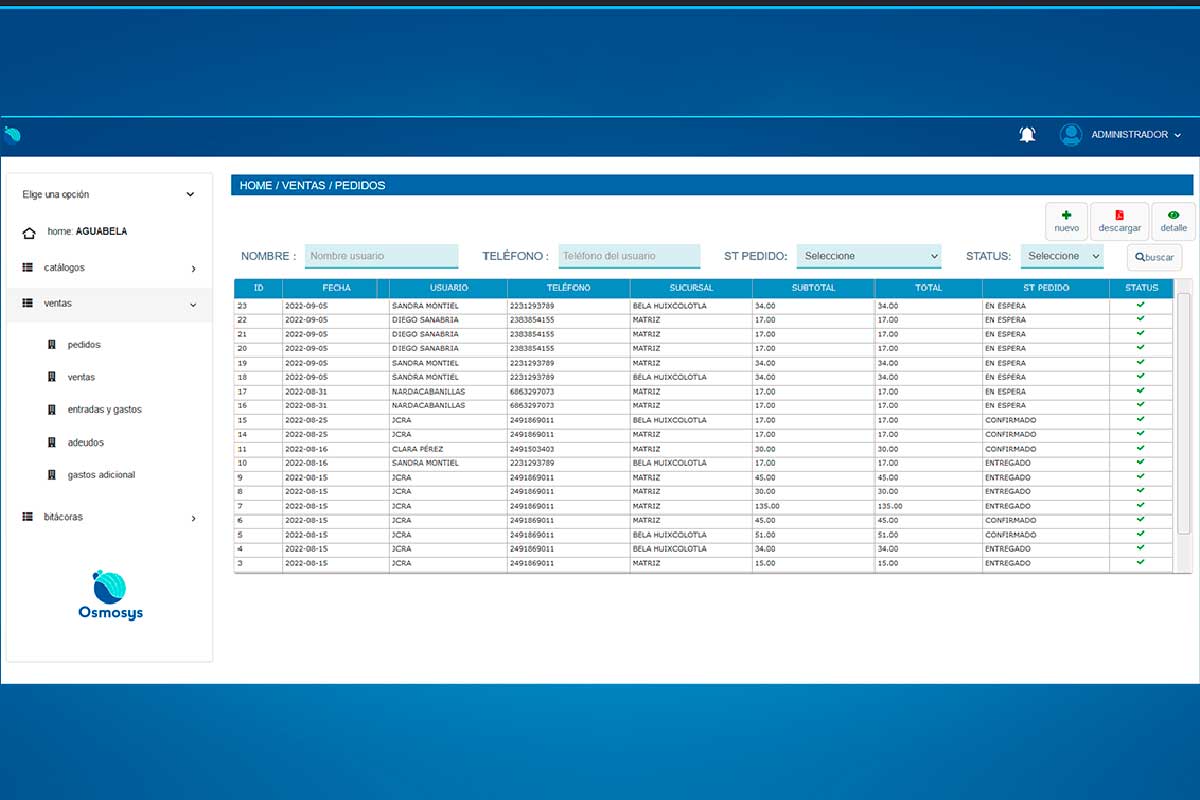Select the 135.00 subtotal cell
Screen dimensions: 1200x800
click(813, 506)
